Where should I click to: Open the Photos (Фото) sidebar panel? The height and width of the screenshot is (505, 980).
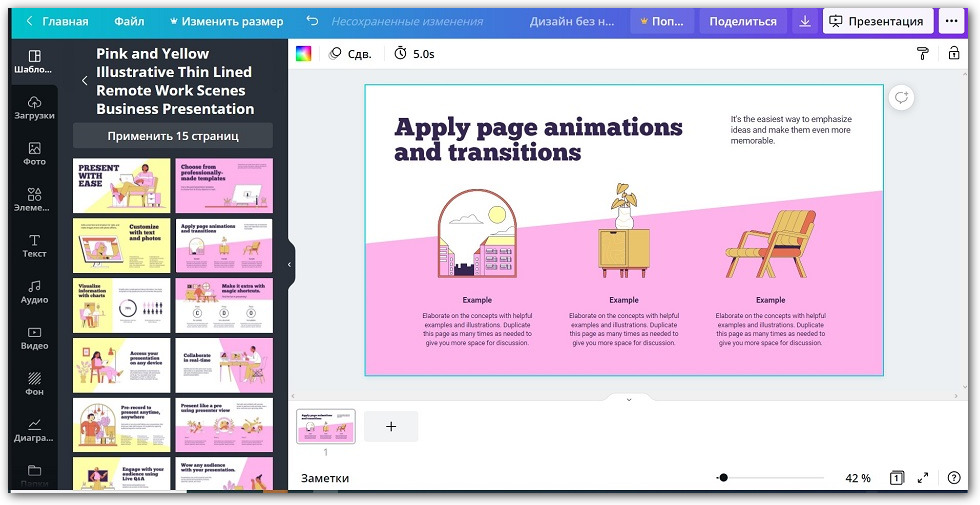click(x=34, y=153)
